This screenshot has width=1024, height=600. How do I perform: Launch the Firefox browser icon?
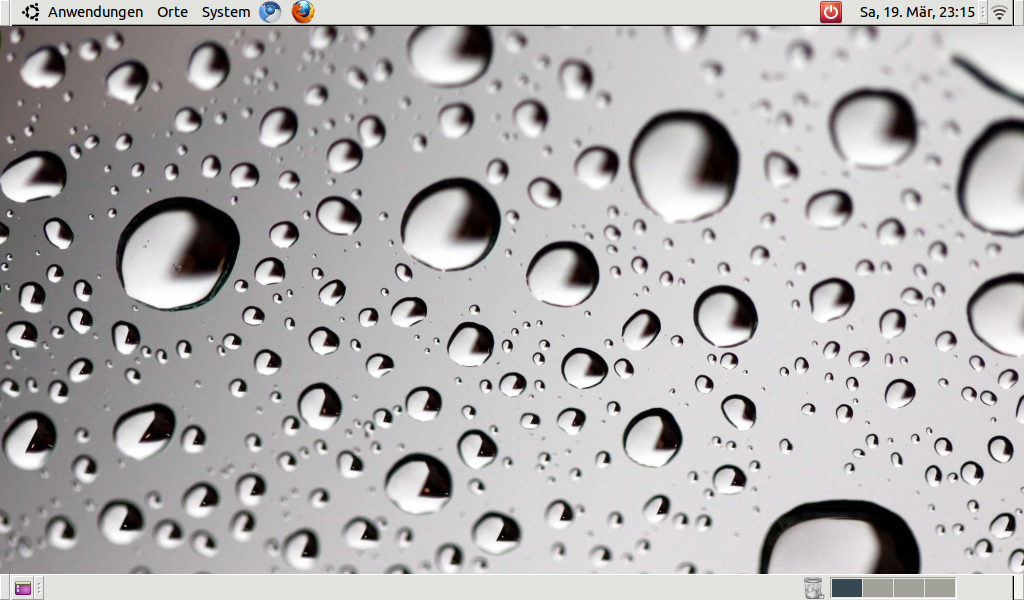point(302,12)
